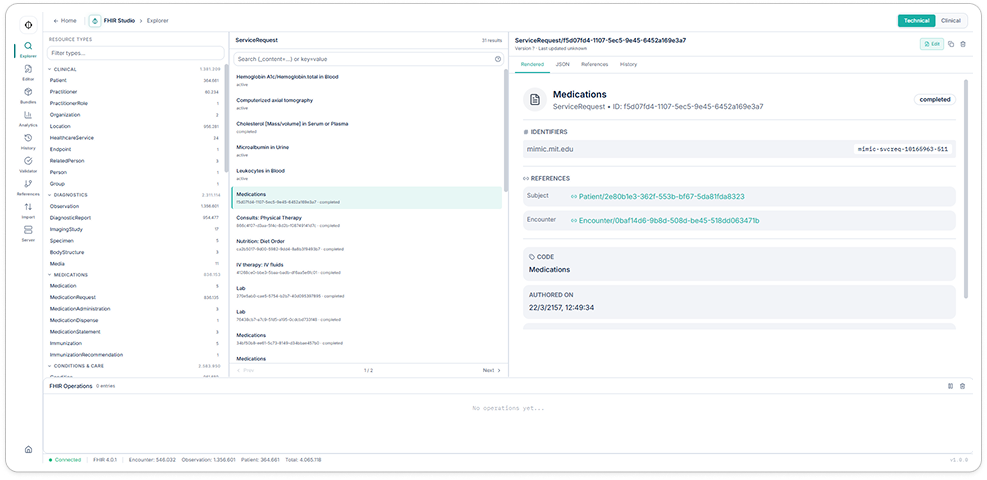Image resolution: width=987 pixels, height=480 pixels.
Task: Select the History detail tab
Action: (628, 64)
